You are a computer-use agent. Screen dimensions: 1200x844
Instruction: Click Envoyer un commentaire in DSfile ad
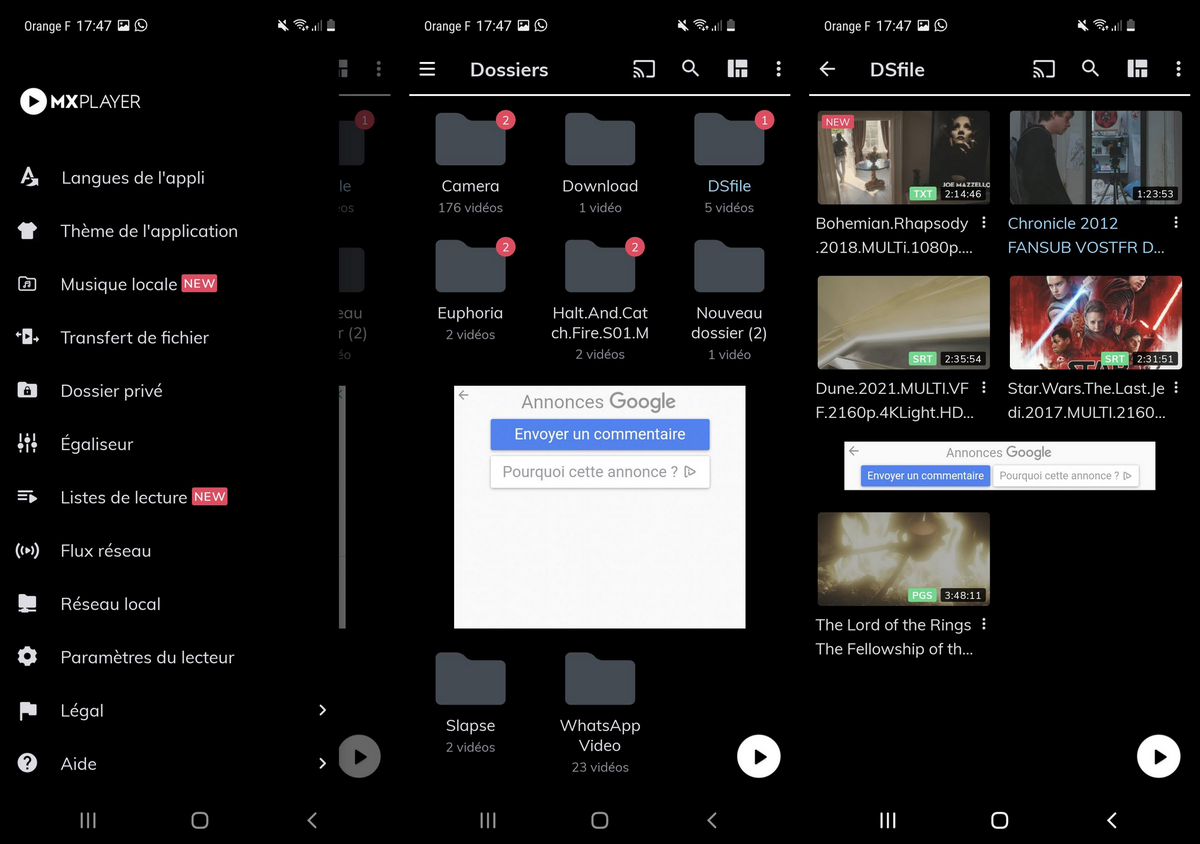point(925,476)
